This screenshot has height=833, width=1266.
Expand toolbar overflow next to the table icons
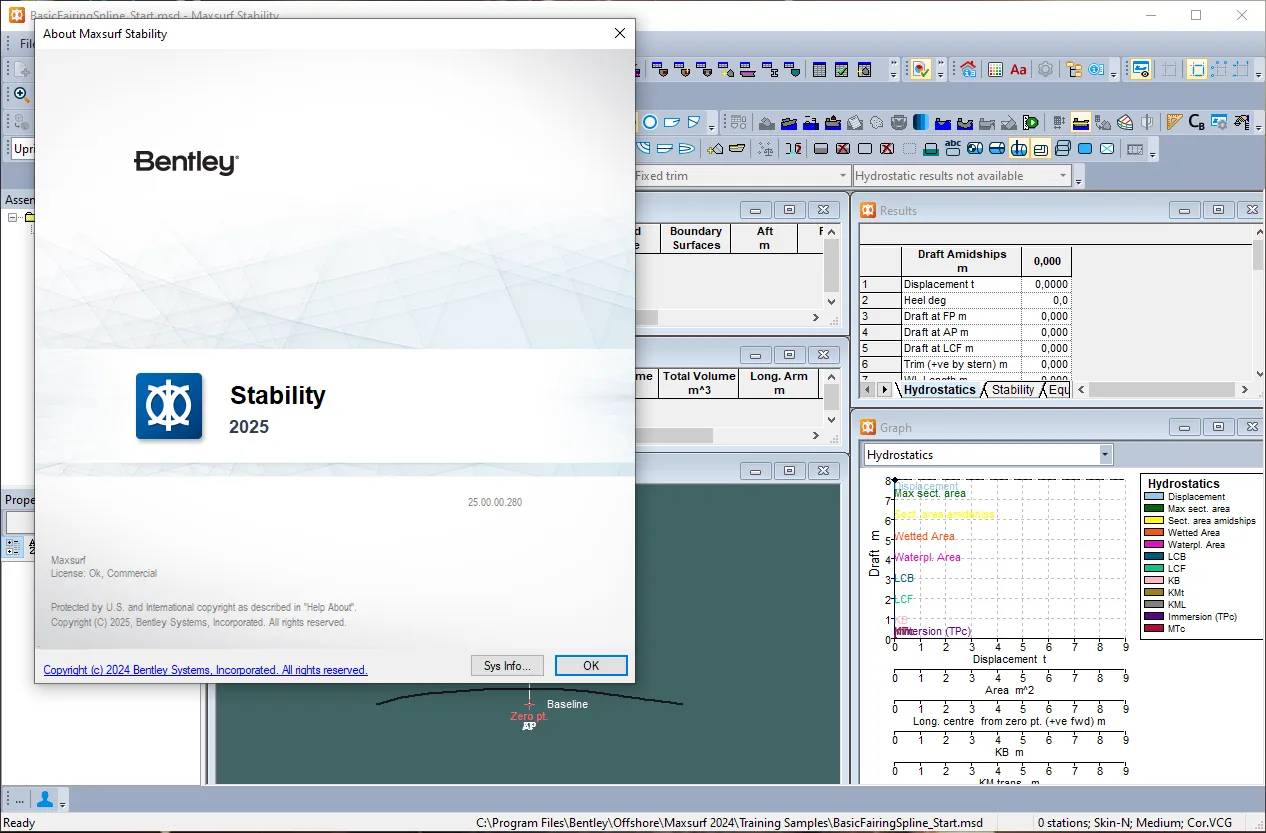(894, 70)
